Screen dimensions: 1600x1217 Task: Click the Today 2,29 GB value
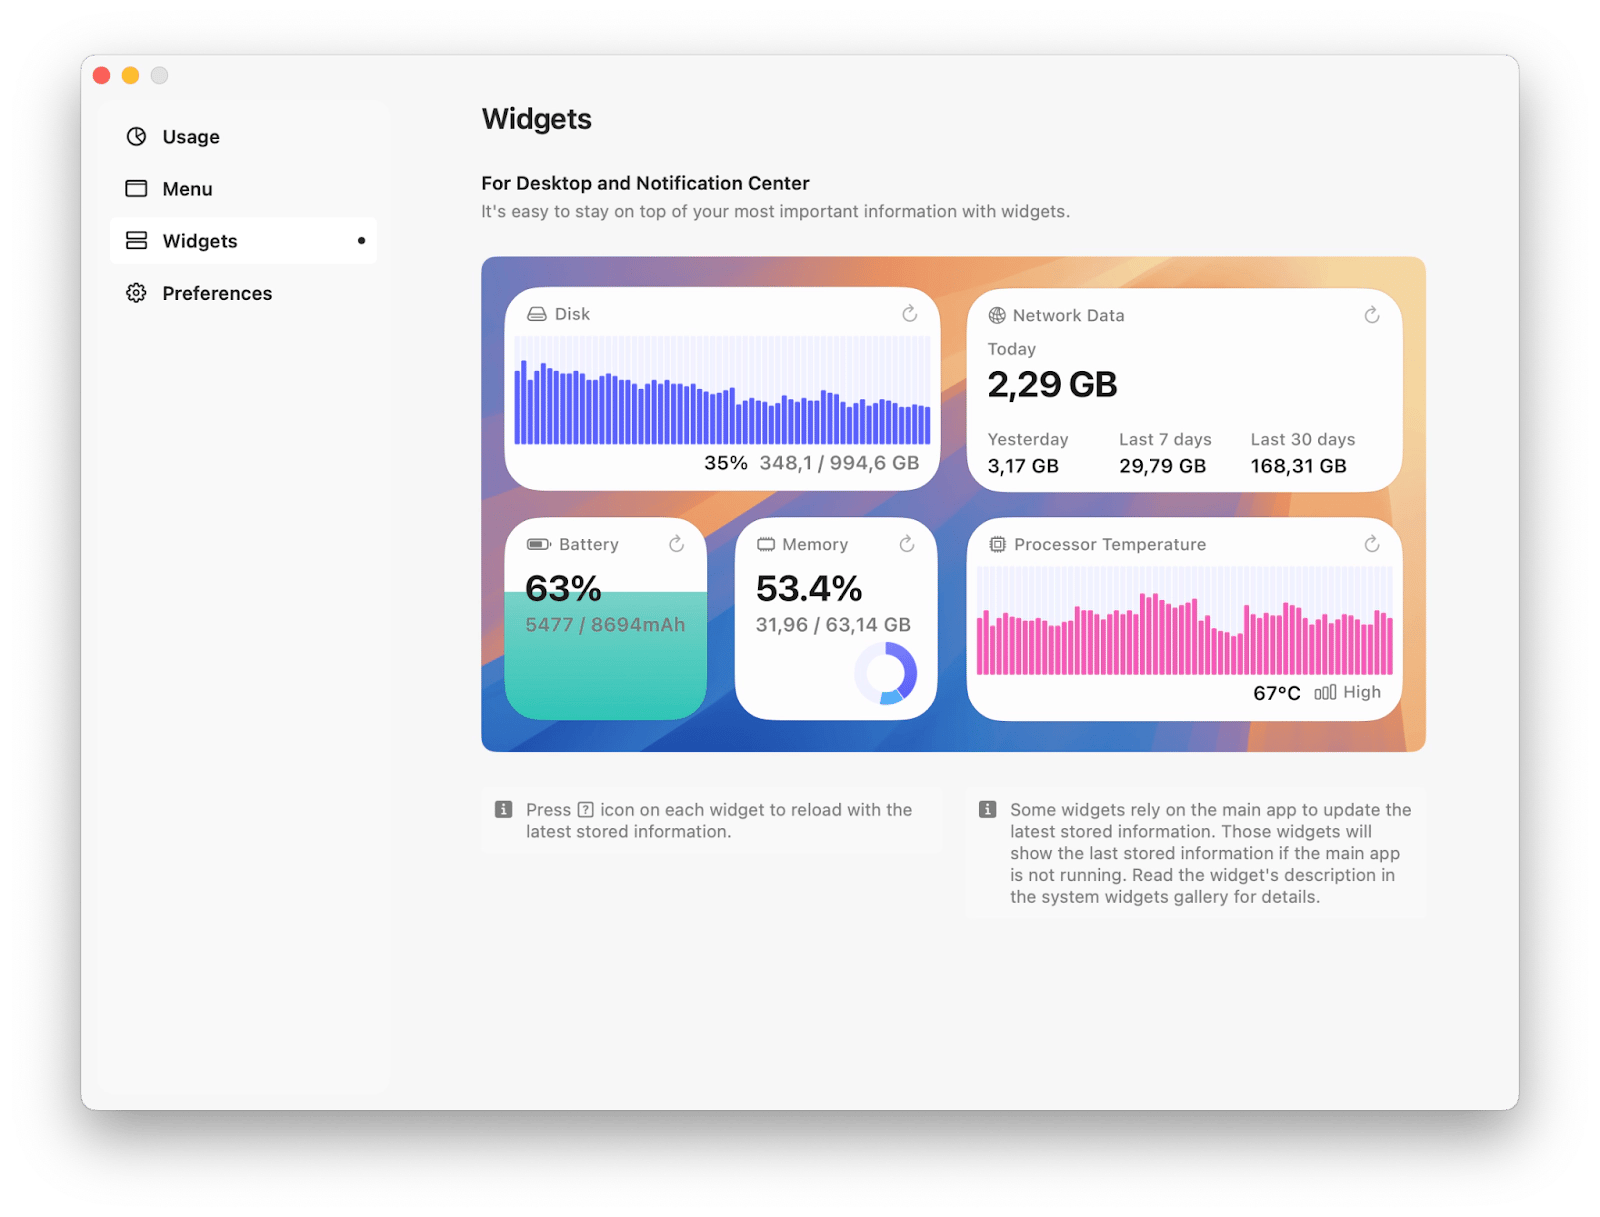(1052, 385)
